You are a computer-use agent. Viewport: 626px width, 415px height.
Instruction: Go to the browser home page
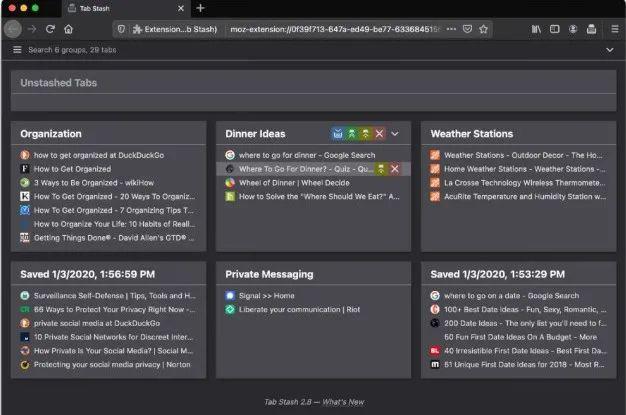[68, 29]
